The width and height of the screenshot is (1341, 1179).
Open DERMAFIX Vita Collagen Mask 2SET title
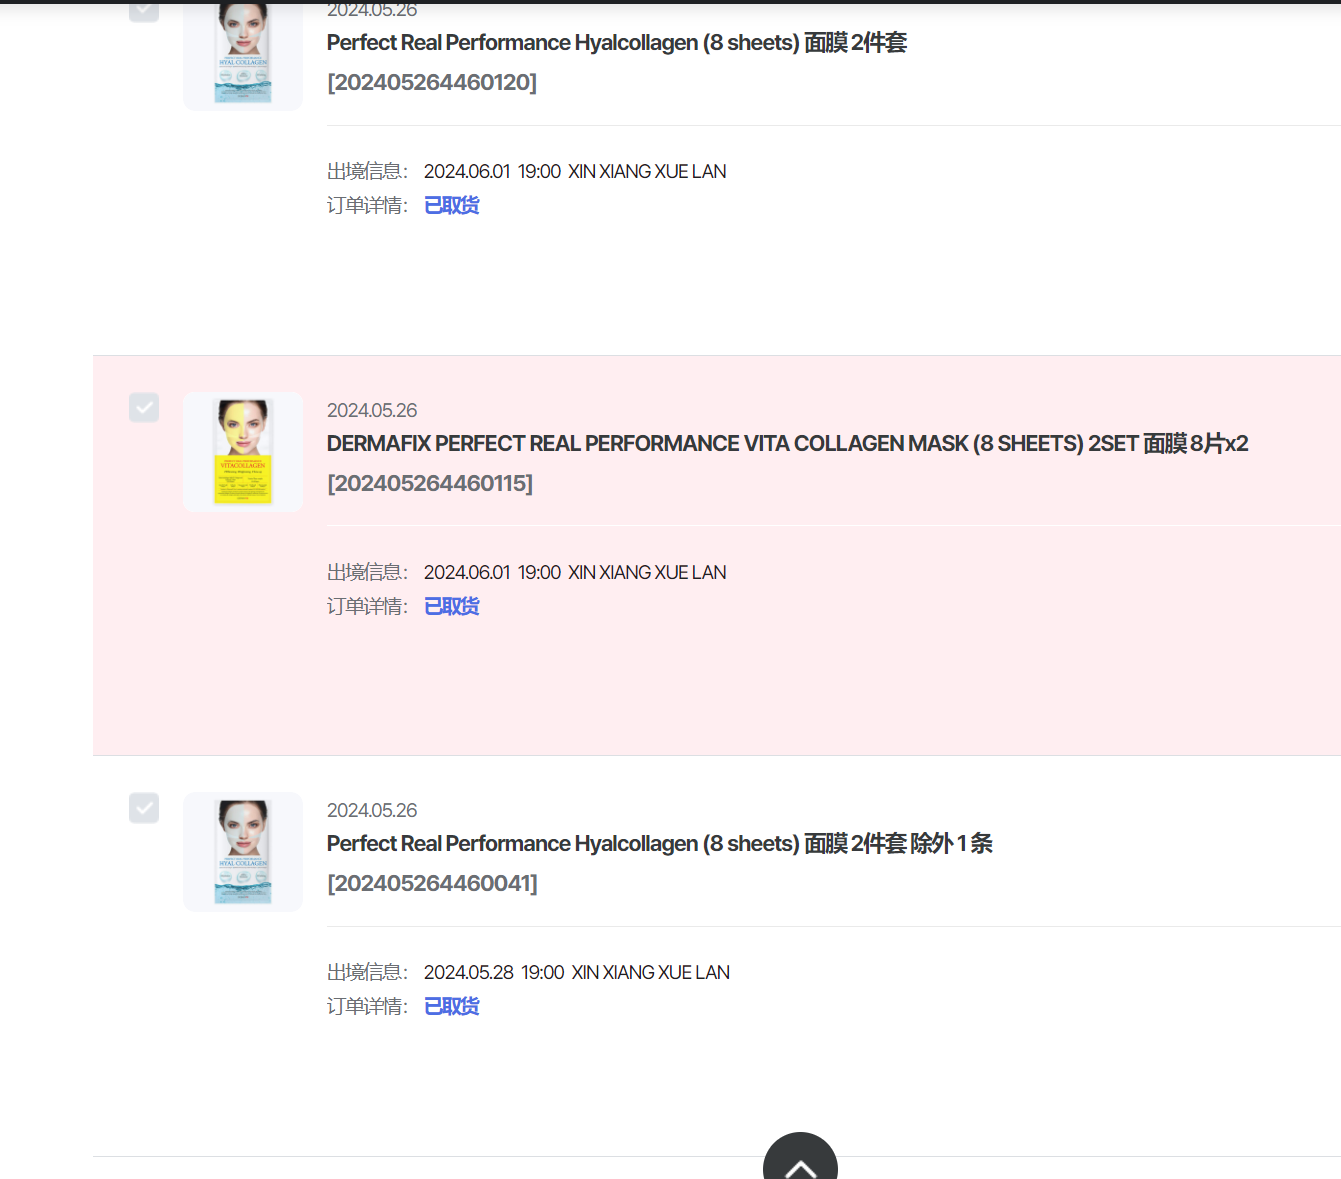[788, 443]
